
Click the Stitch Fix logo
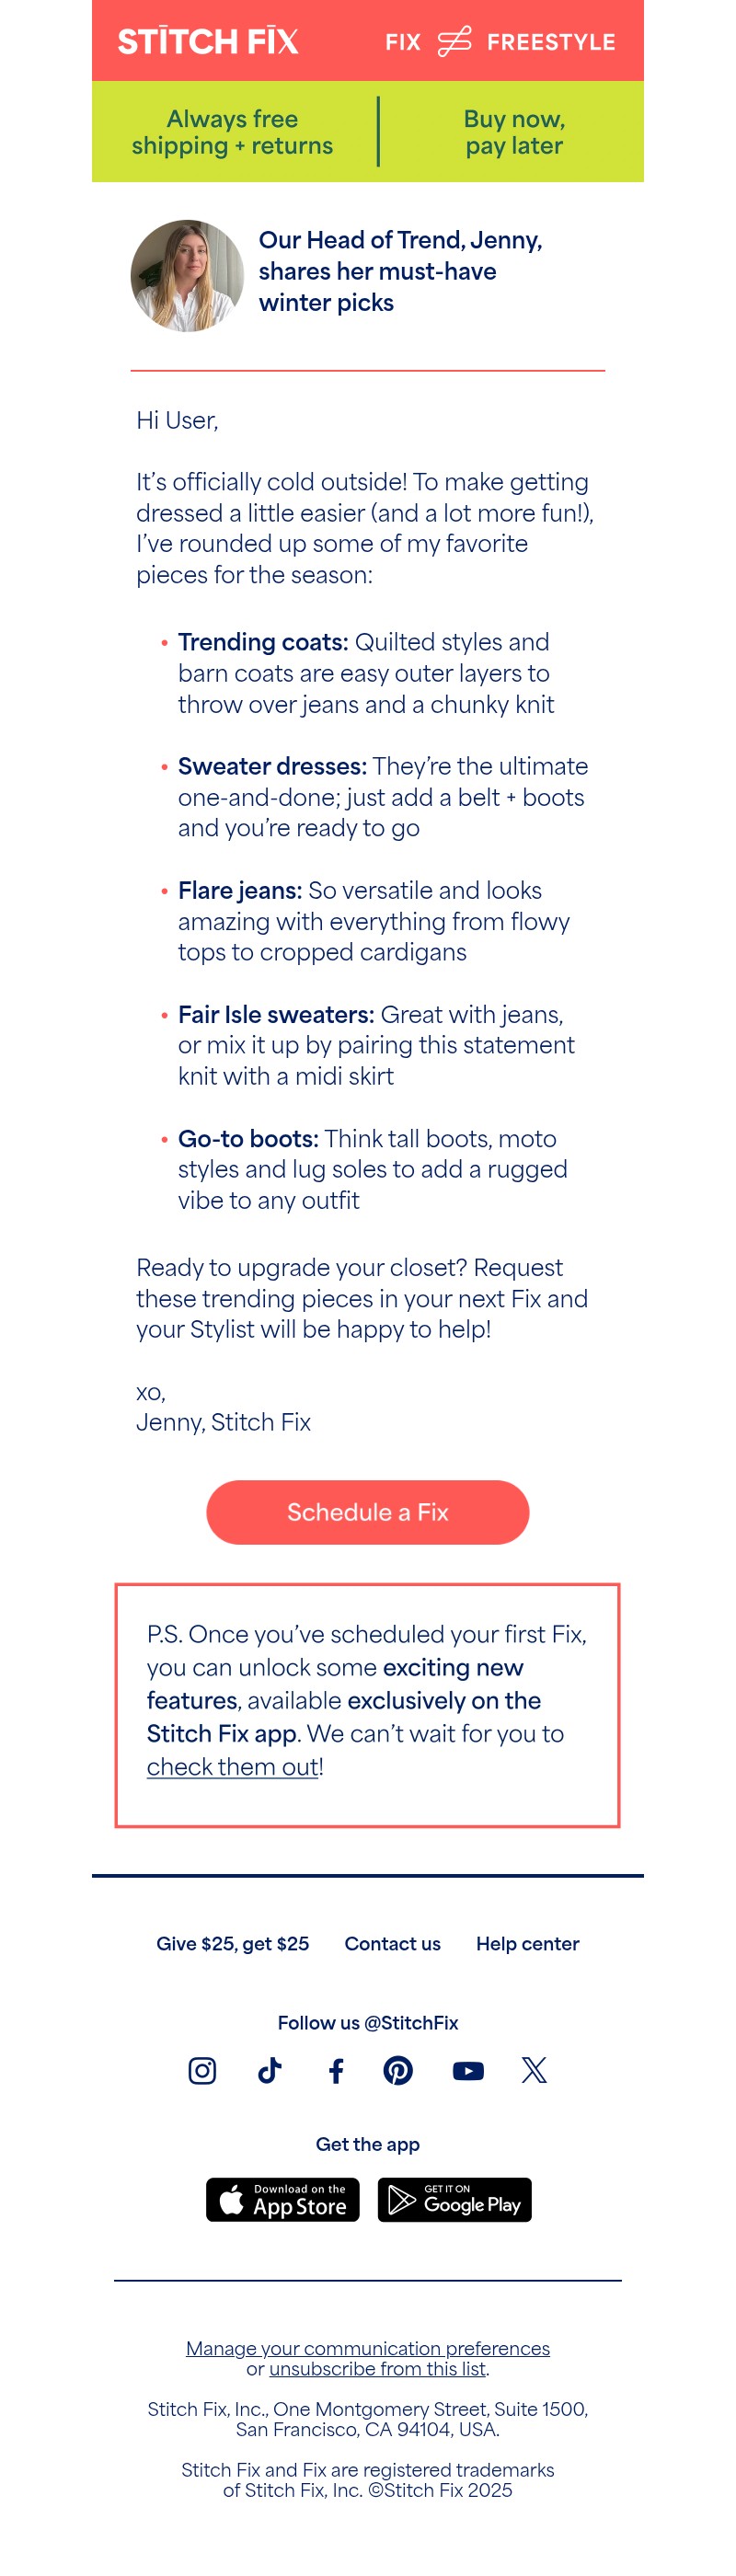coord(208,42)
